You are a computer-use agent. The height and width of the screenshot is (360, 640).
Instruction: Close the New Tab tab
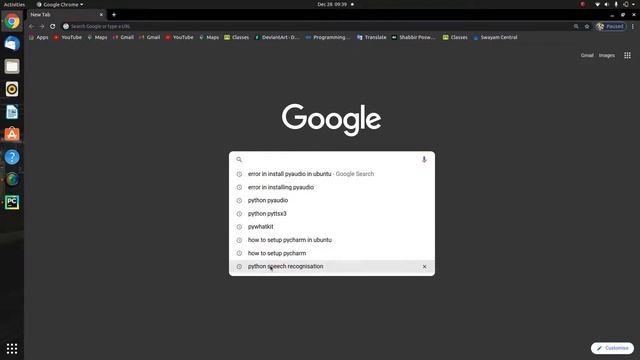tap(101, 15)
